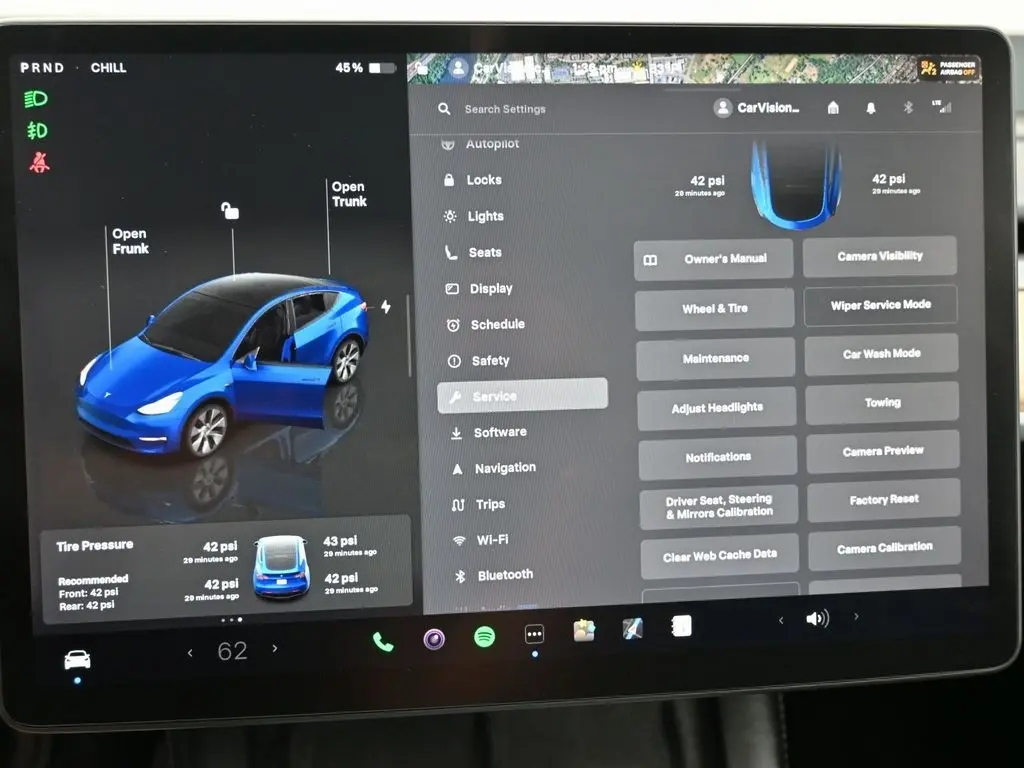Tap the notification bell icon

click(870, 108)
